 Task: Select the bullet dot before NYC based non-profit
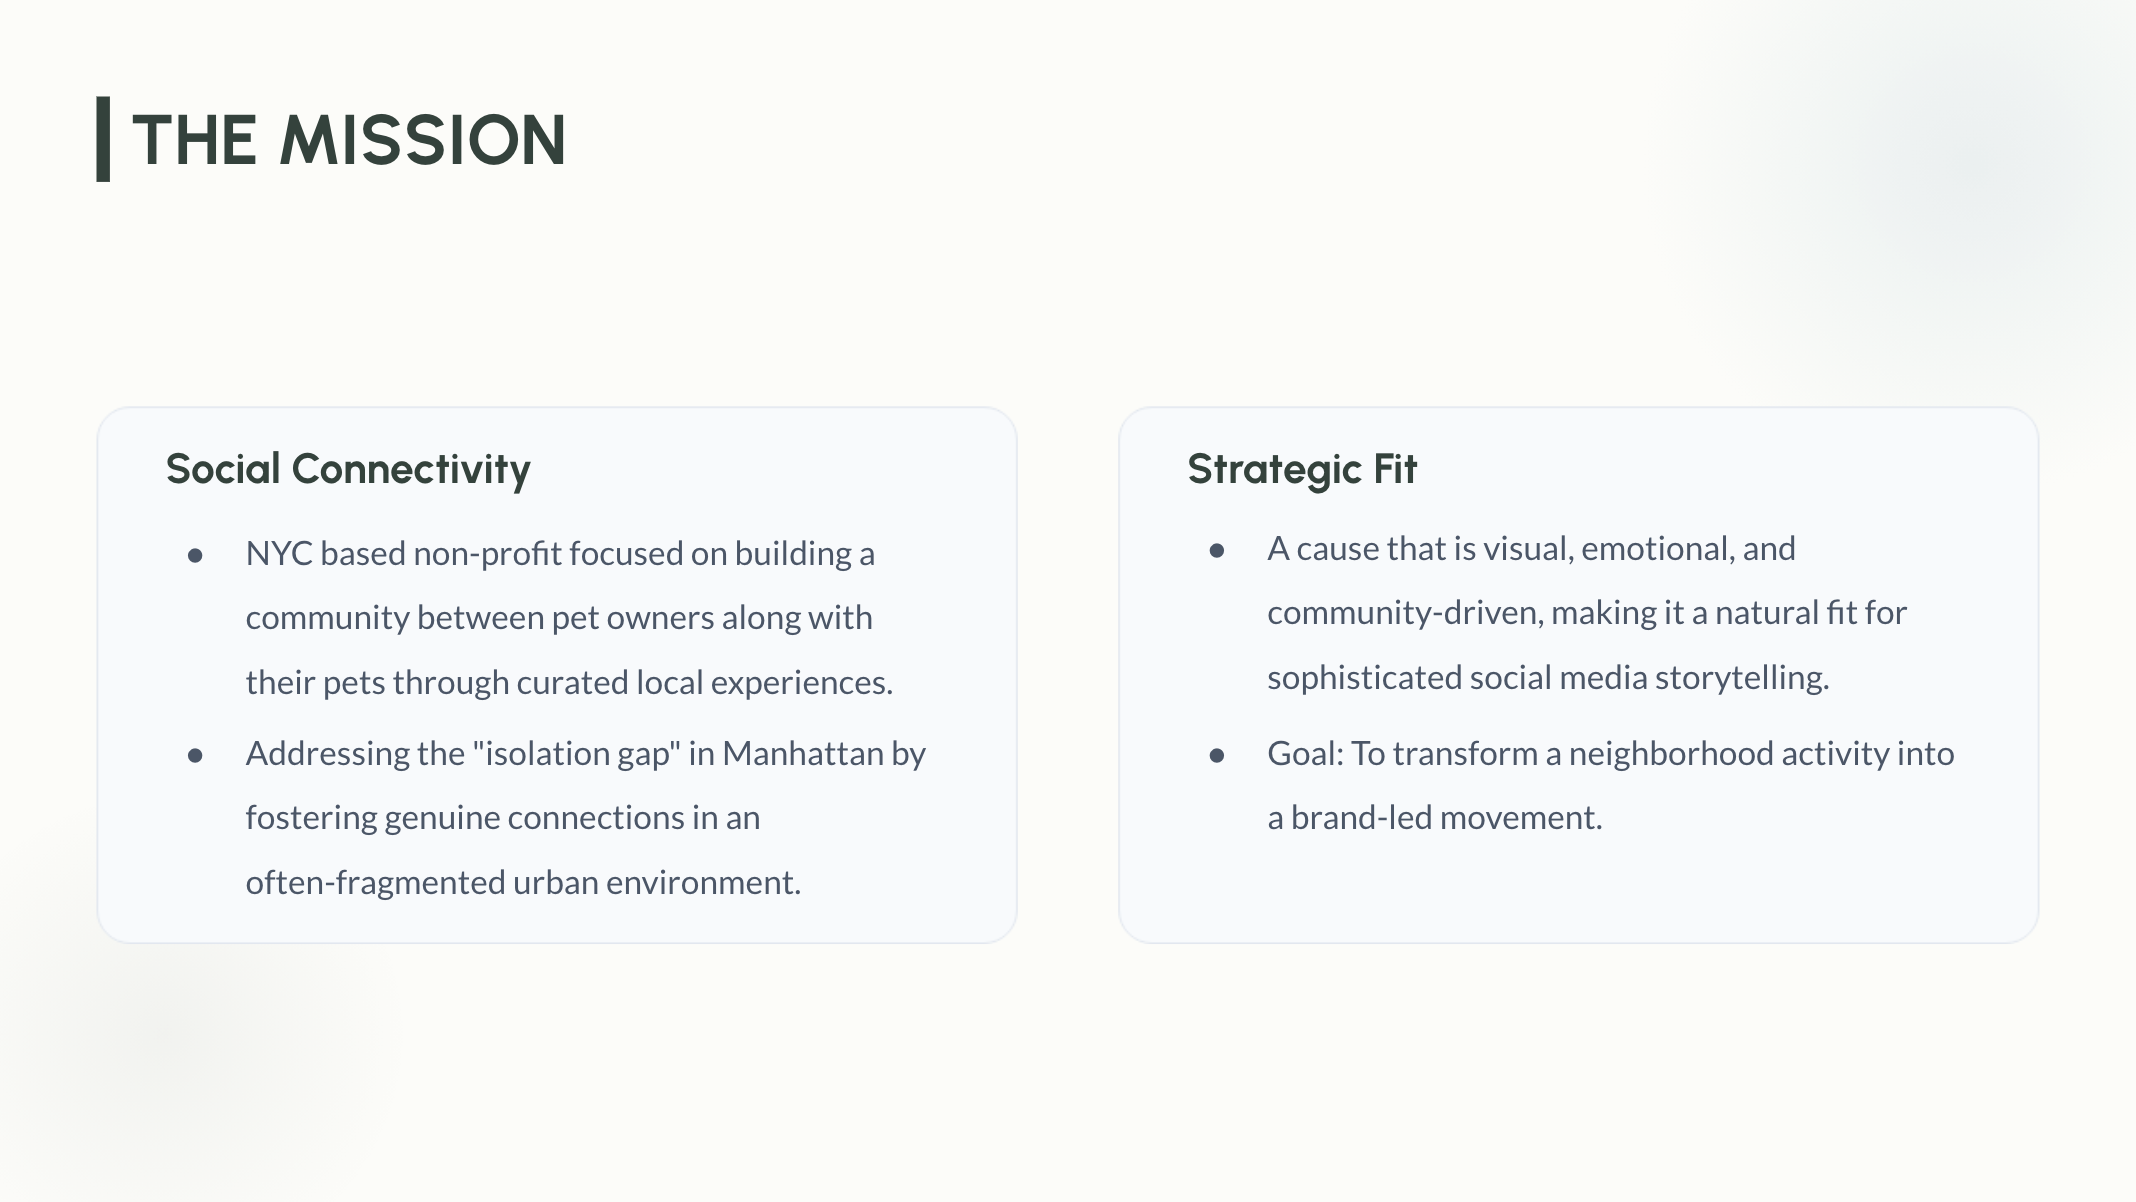click(x=195, y=555)
